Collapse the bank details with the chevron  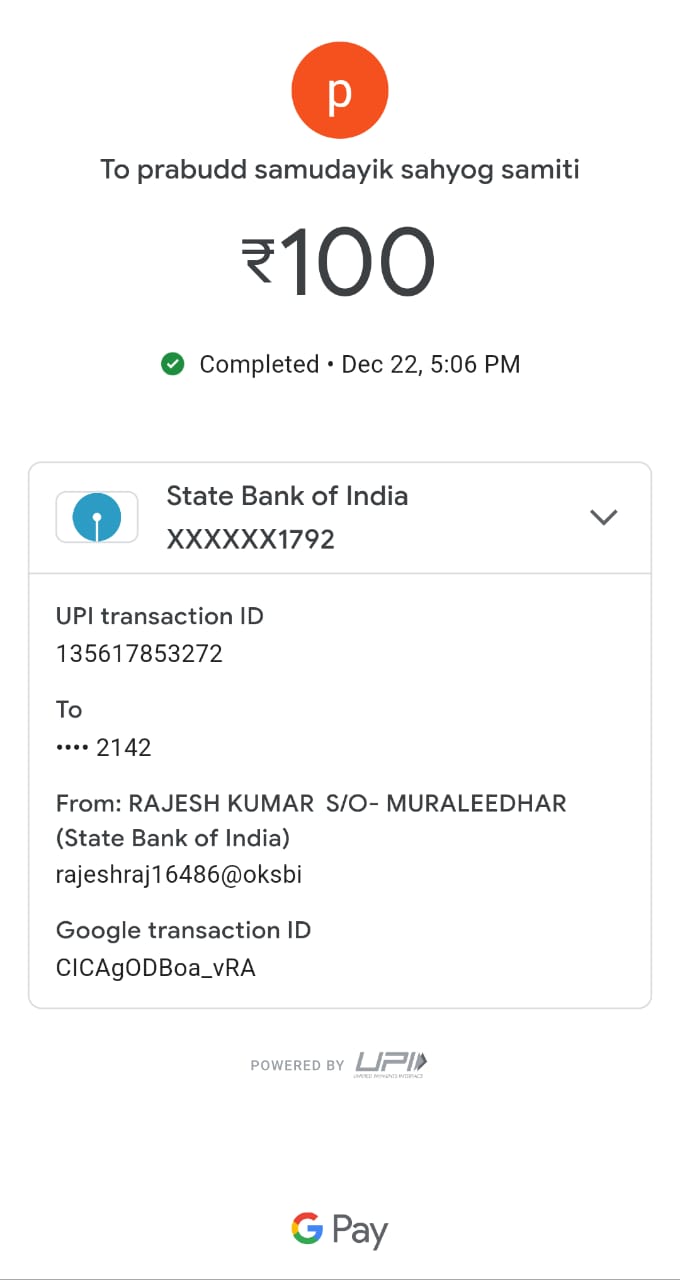(x=604, y=517)
